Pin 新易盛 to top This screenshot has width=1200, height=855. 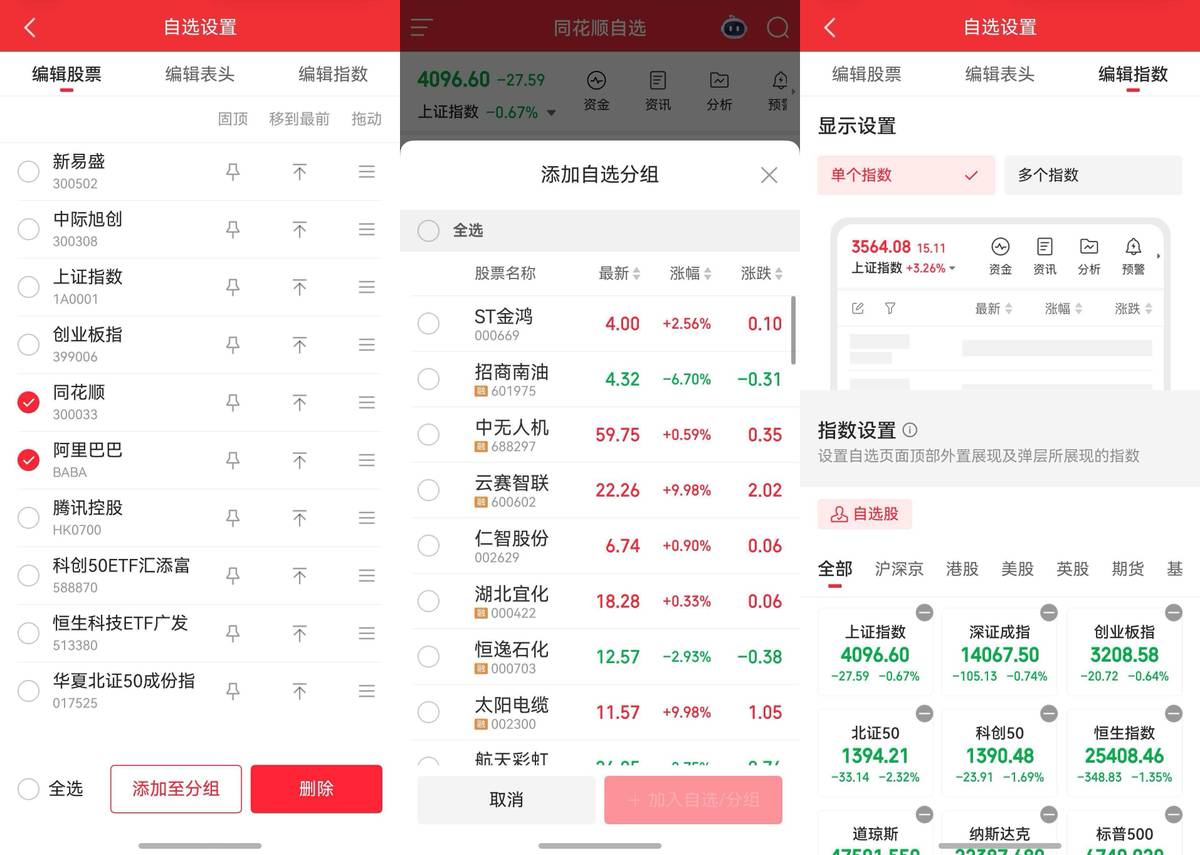tap(233, 172)
